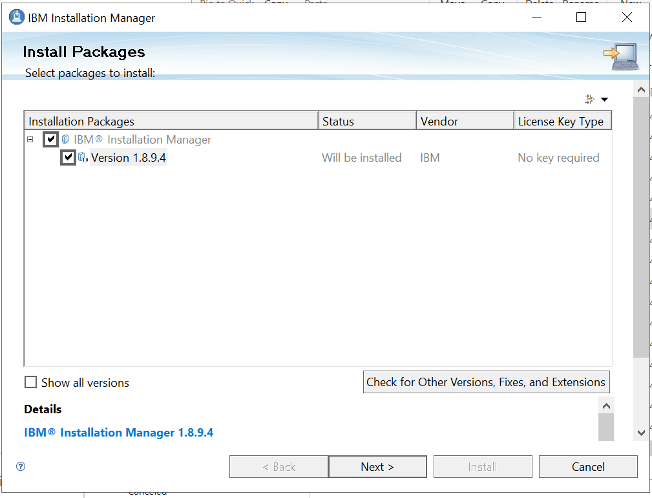Sort by the Status column header
The height and width of the screenshot is (498, 652).
[366, 121]
